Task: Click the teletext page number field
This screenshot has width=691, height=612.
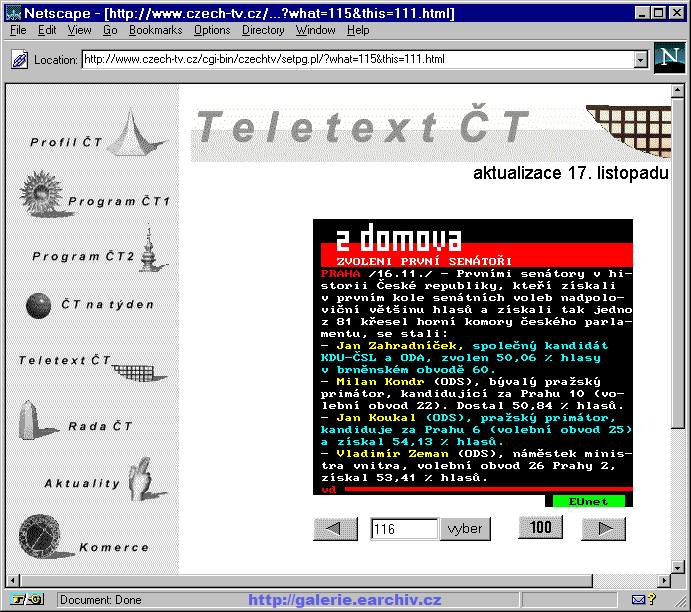Action: (x=405, y=529)
